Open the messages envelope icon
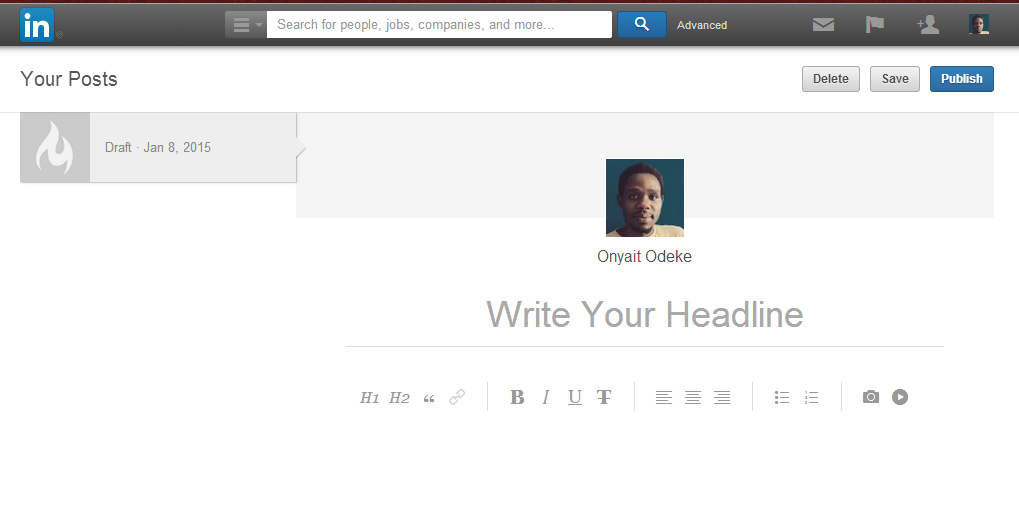 point(823,25)
